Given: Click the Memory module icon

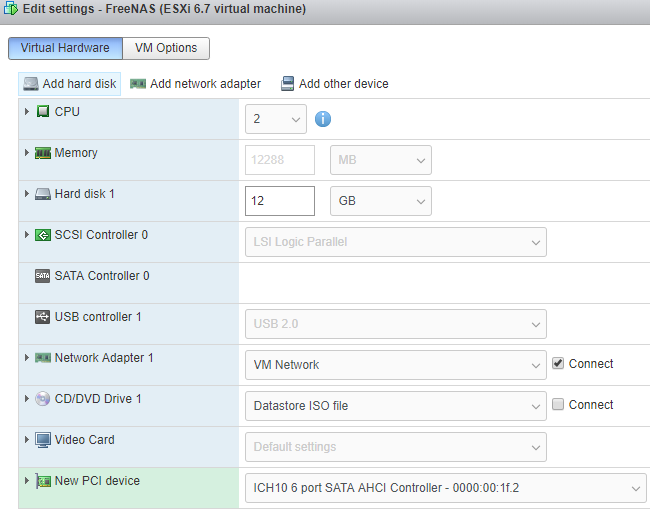Looking at the screenshot, I should coord(43,153).
